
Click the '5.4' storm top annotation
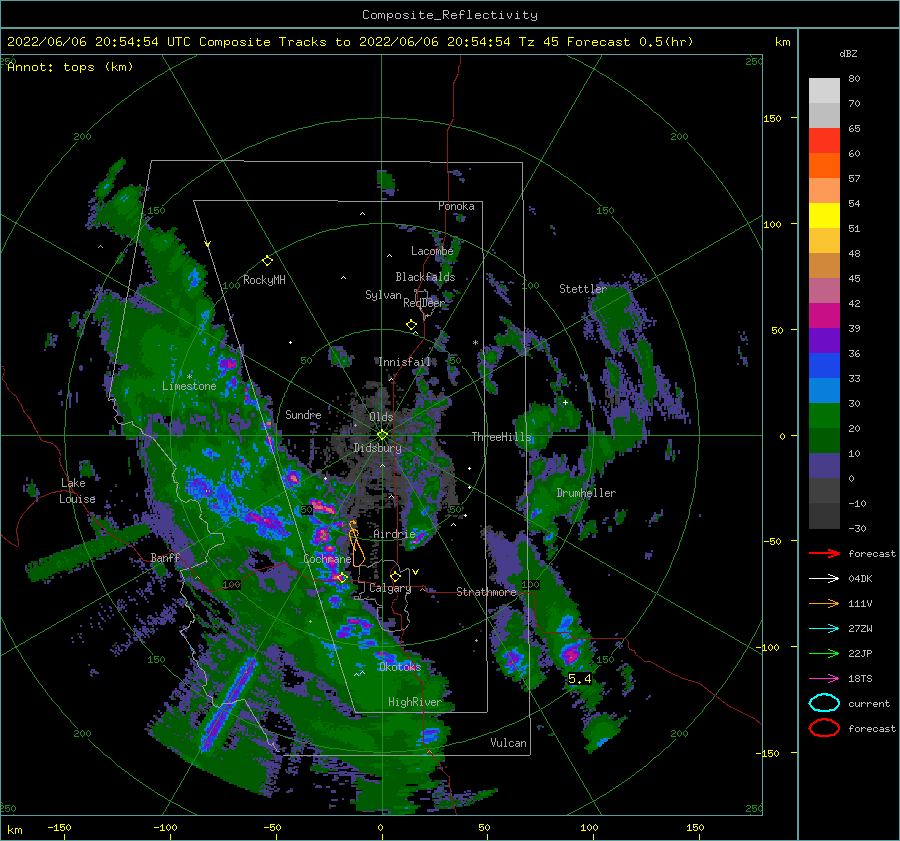click(579, 679)
